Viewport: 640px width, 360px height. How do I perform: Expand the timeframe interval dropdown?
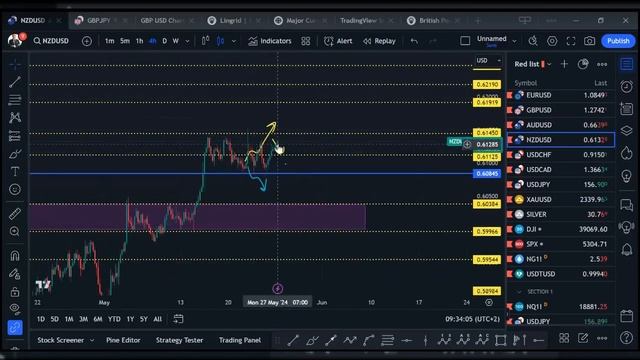[x=187, y=41]
